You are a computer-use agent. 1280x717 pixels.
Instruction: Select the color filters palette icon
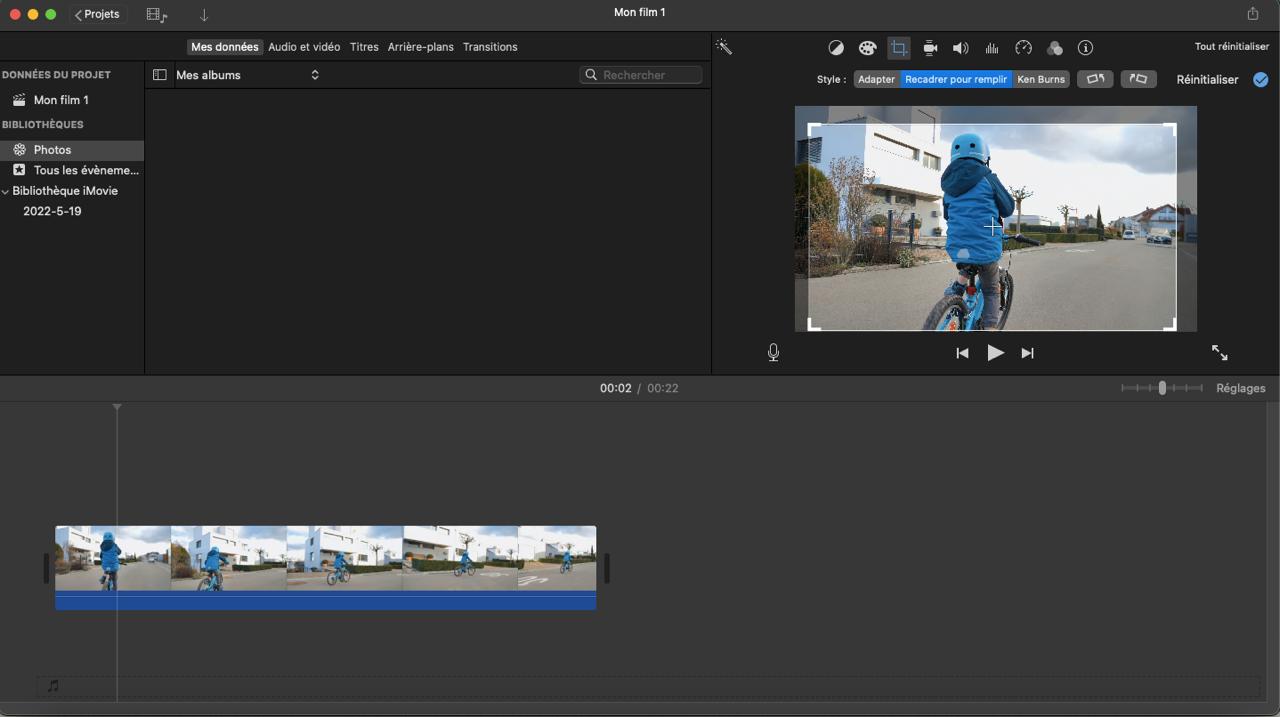point(867,47)
